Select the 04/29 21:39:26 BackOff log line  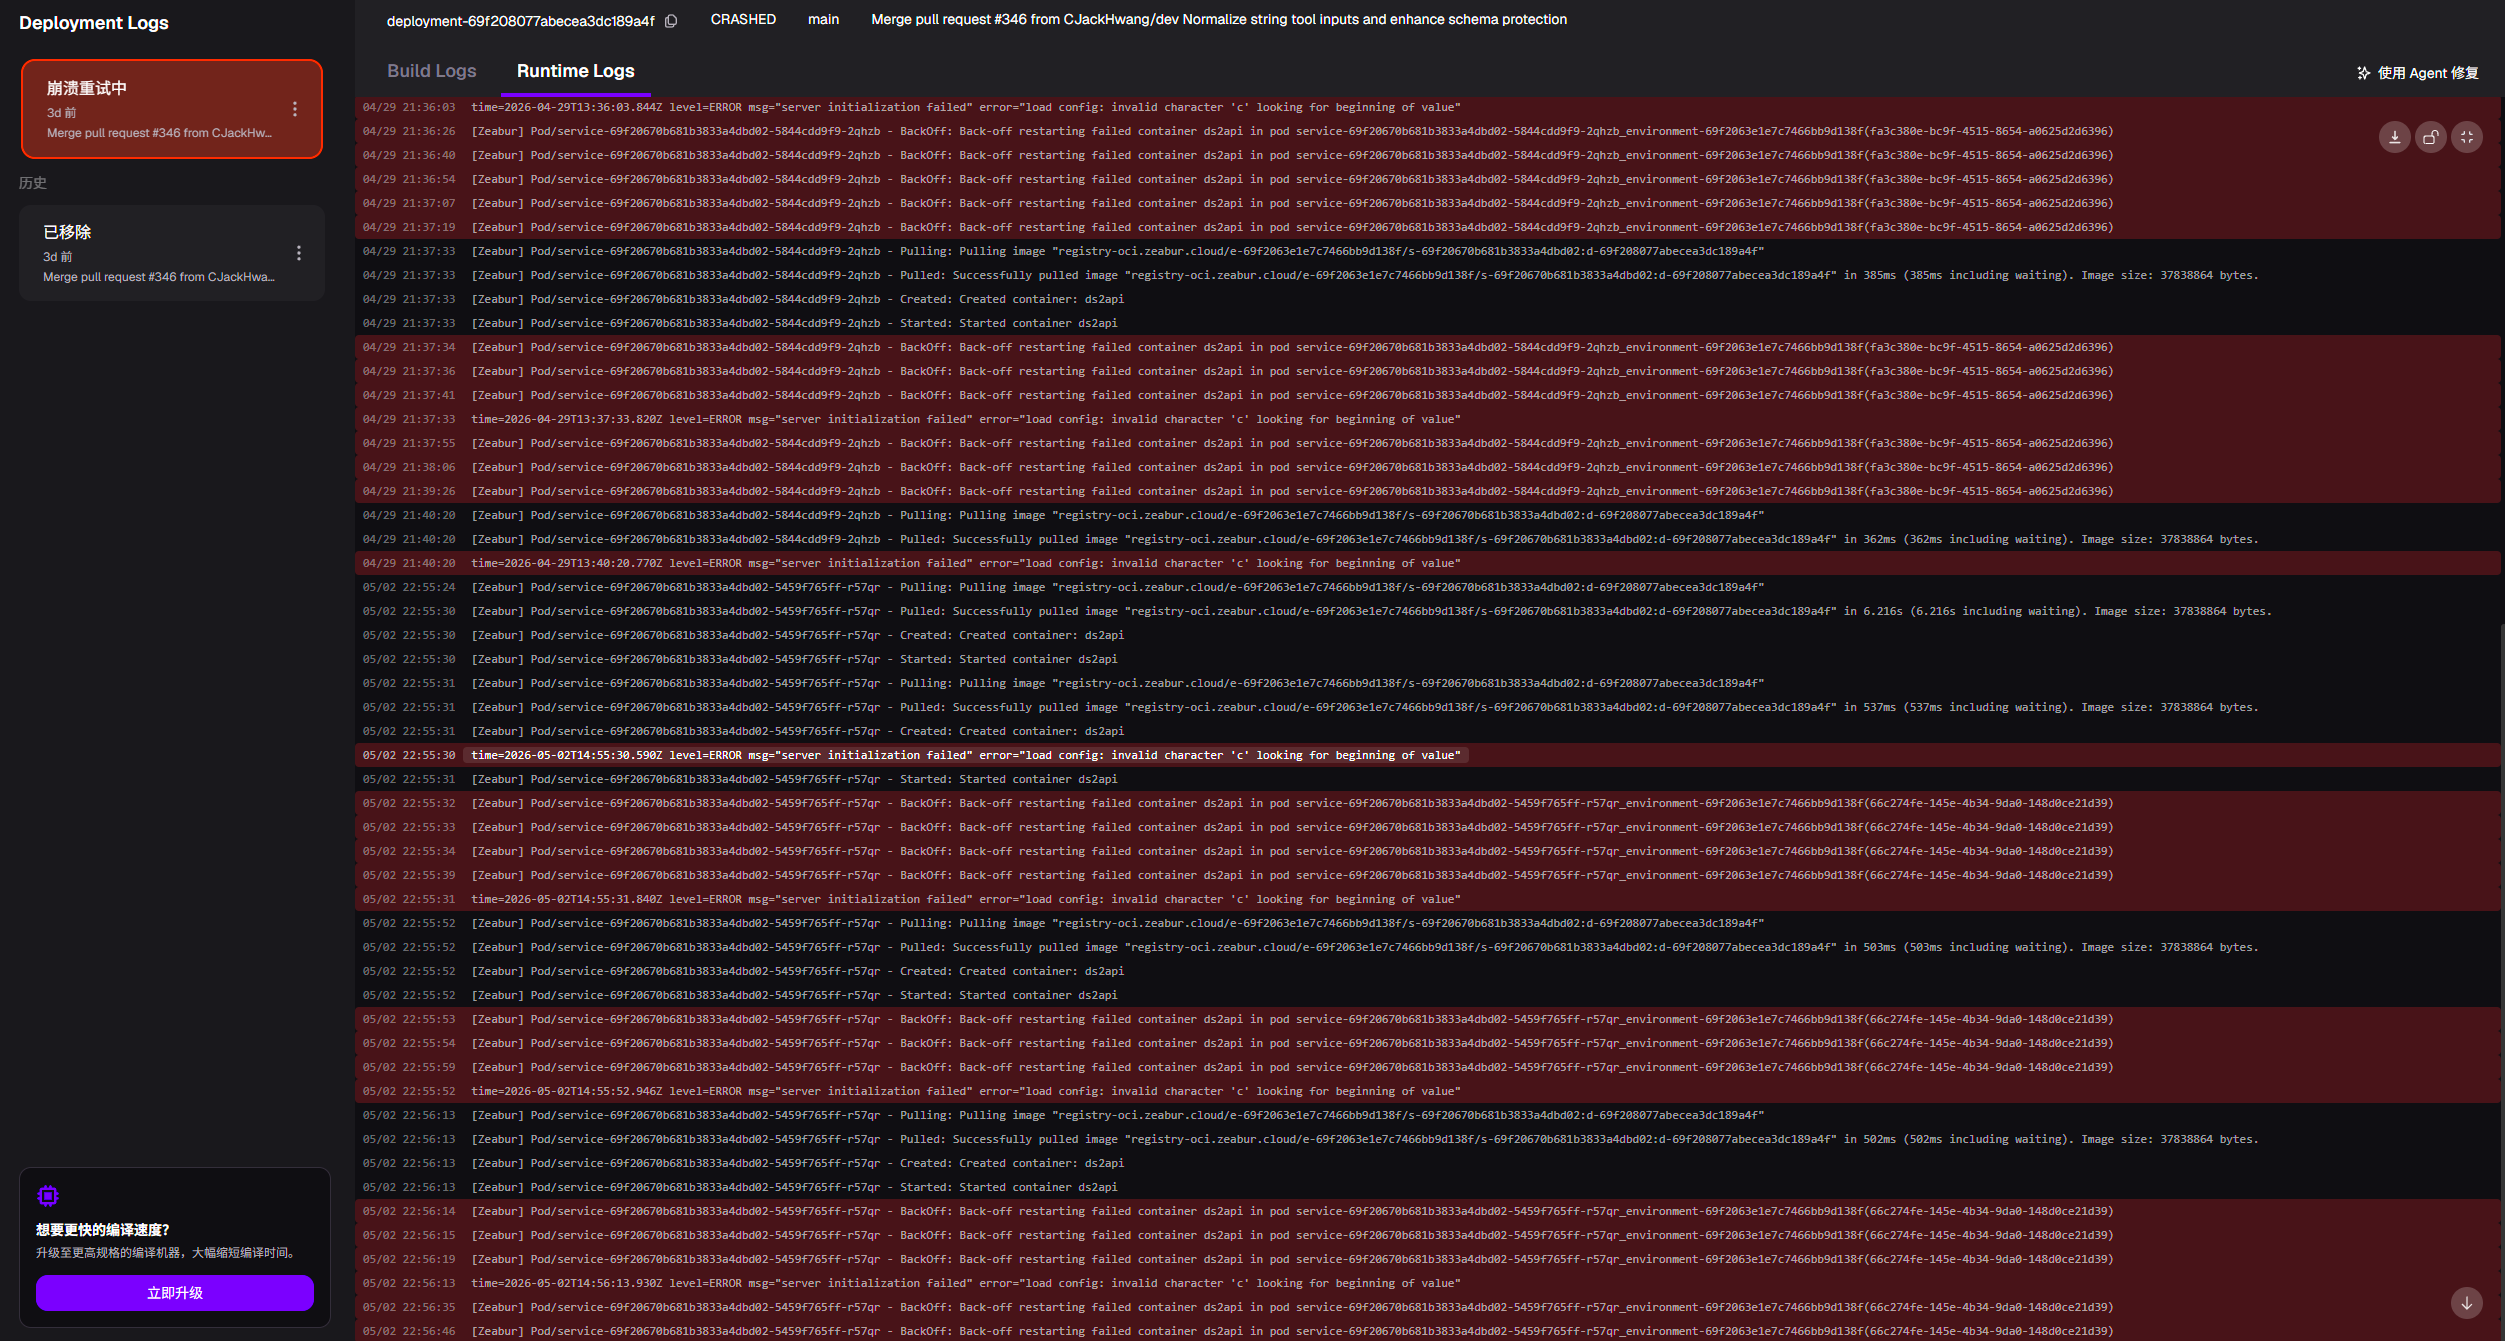[x=1428, y=491]
